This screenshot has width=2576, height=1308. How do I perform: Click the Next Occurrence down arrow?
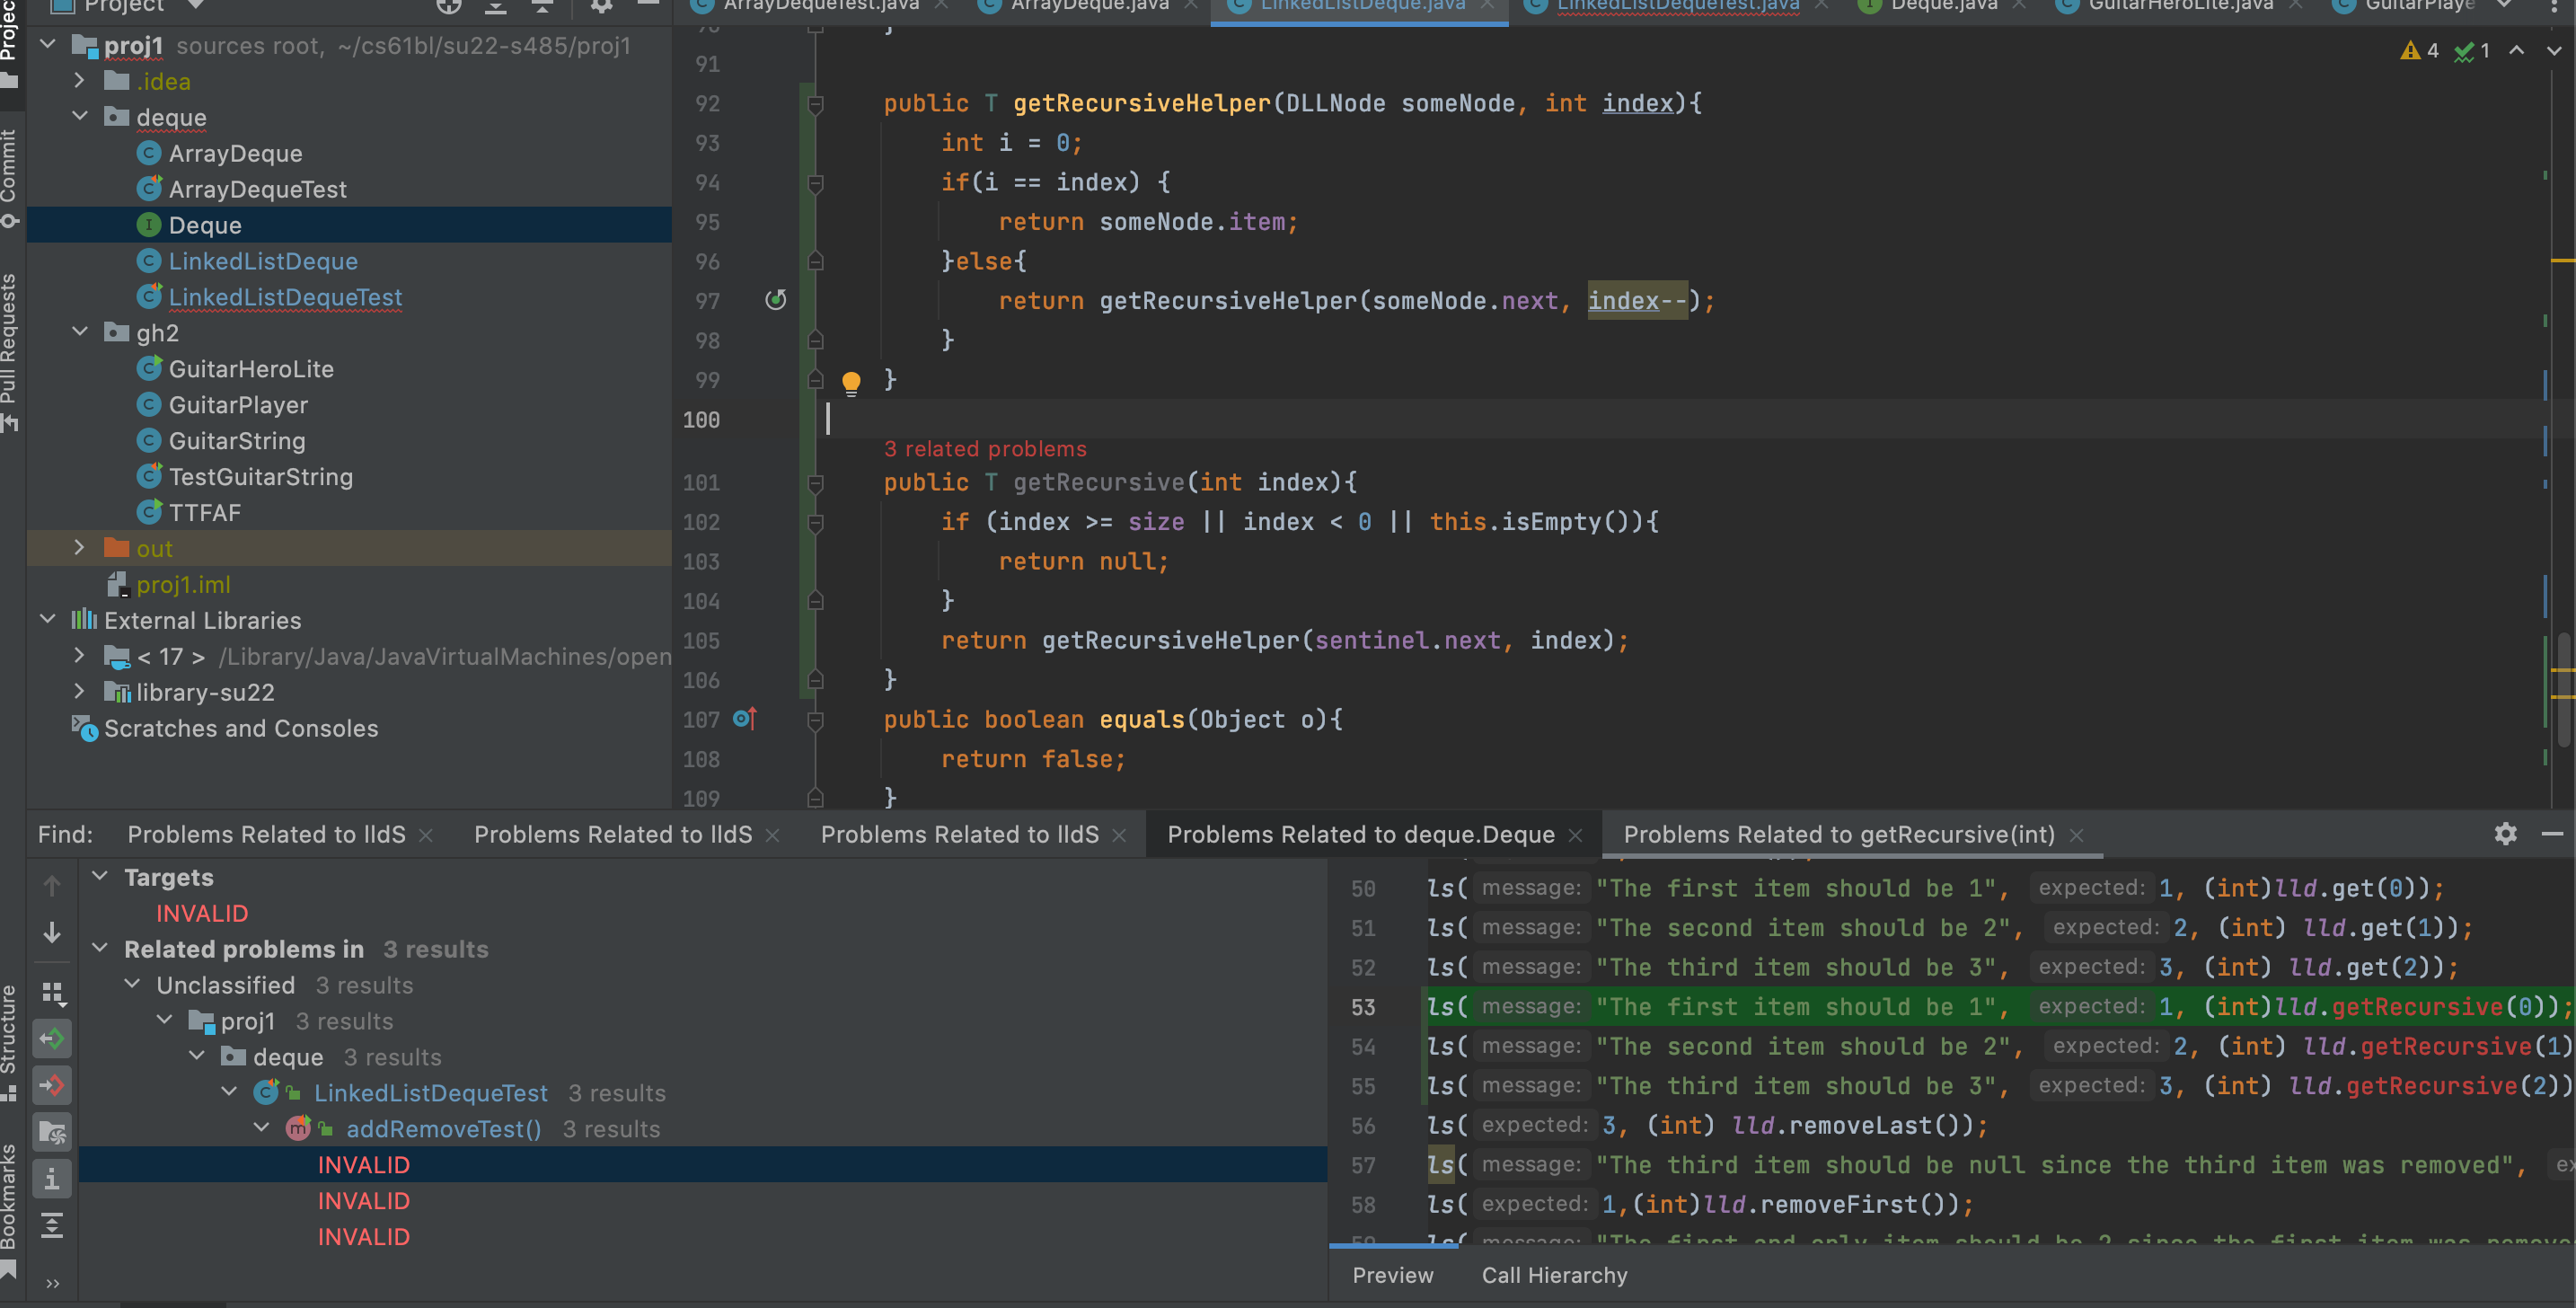(52, 932)
